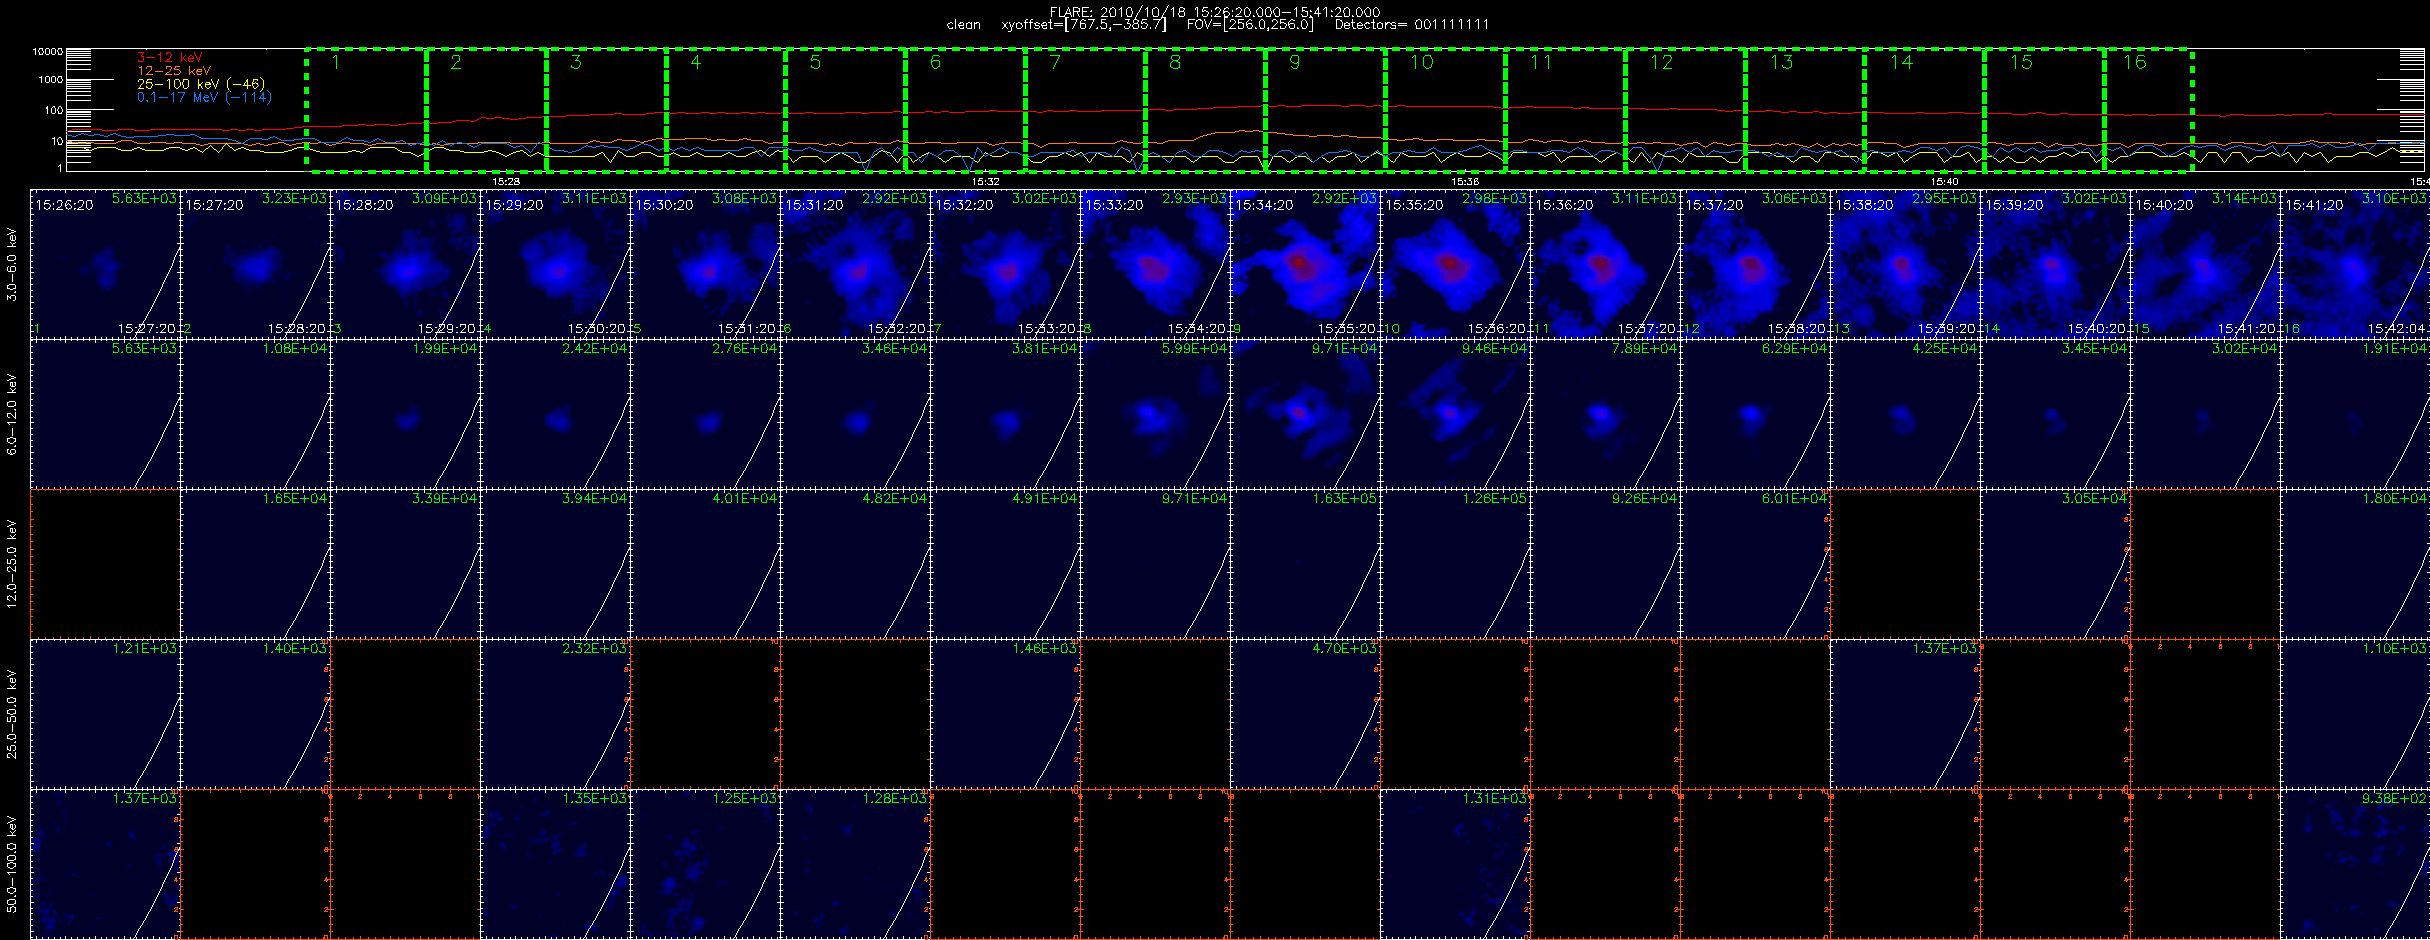This screenshot has height=940, width=2430.
Task: Open the 6.0-12.0 keV image labeled 1.99E+04
Action: [405, 414]
